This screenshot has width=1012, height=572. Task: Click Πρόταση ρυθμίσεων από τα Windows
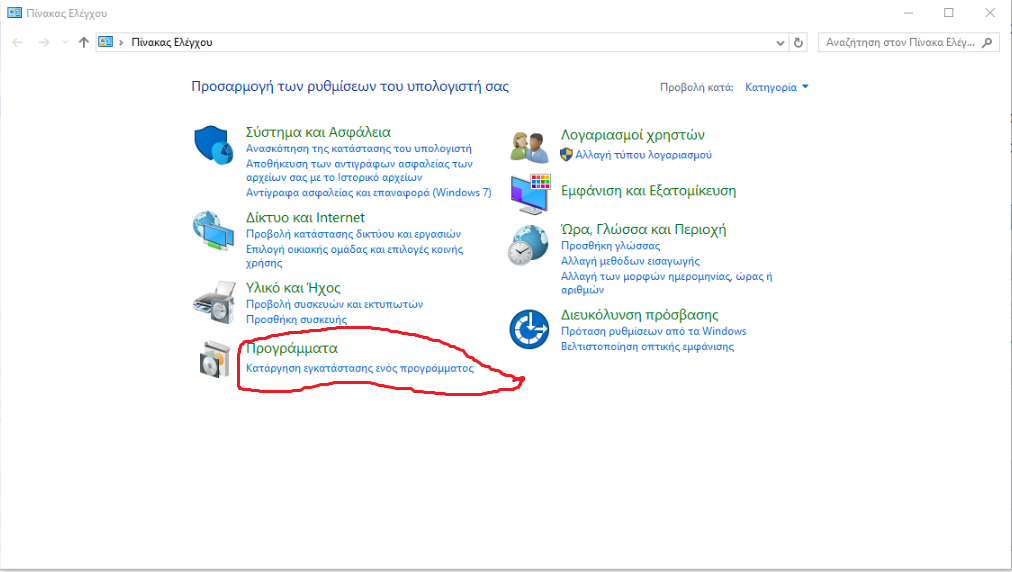(653, 331)
